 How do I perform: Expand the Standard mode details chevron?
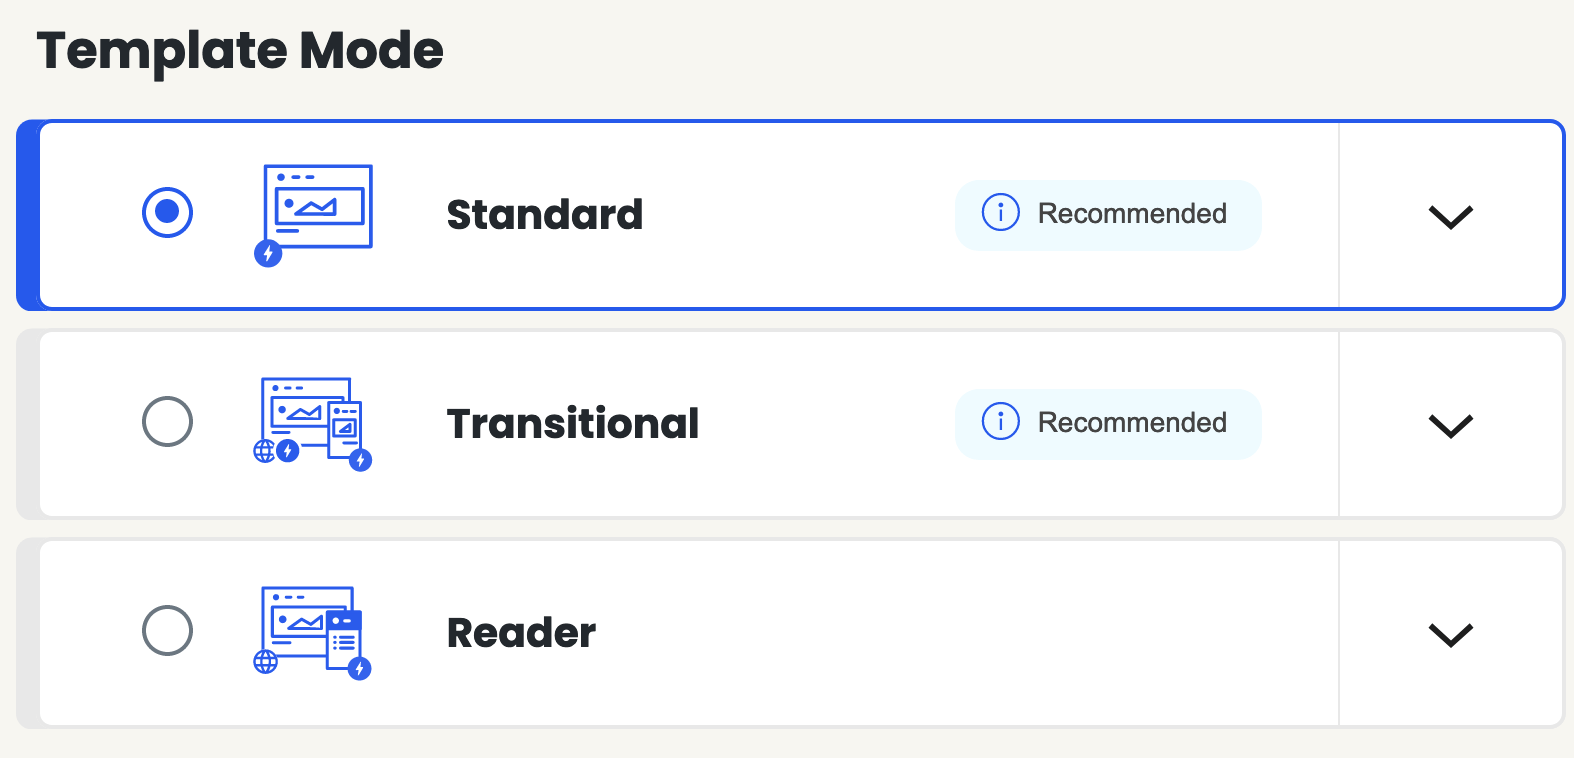click(1450, 216)
